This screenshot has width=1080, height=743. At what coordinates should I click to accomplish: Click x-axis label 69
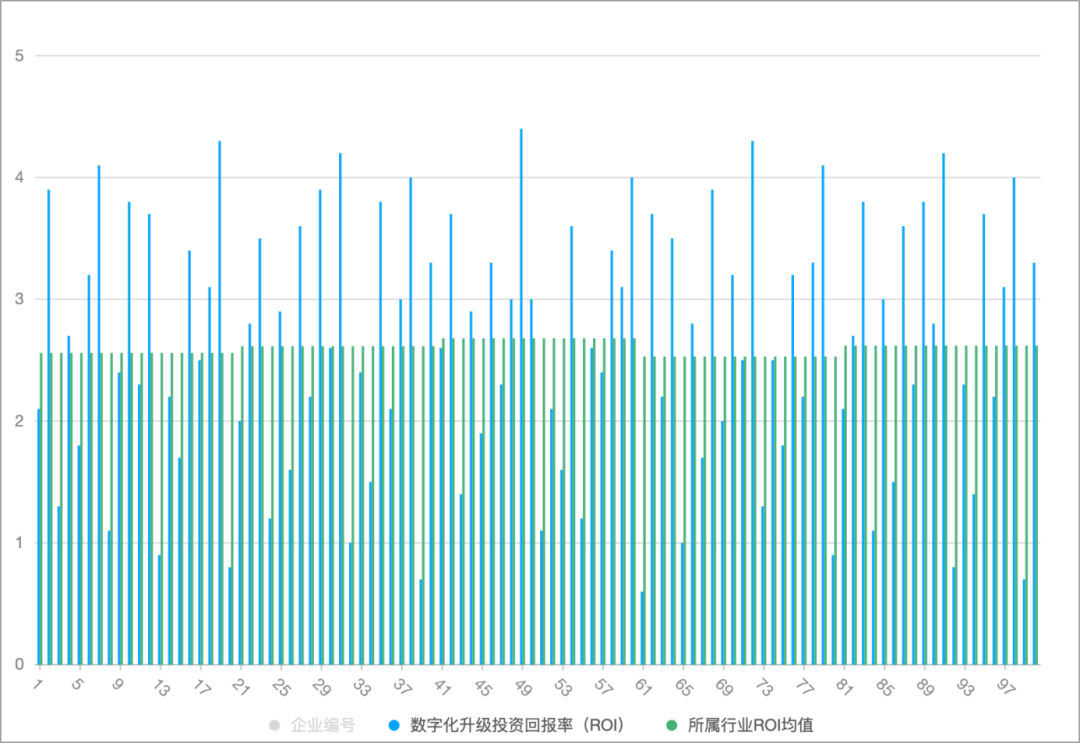pos(723,687)
